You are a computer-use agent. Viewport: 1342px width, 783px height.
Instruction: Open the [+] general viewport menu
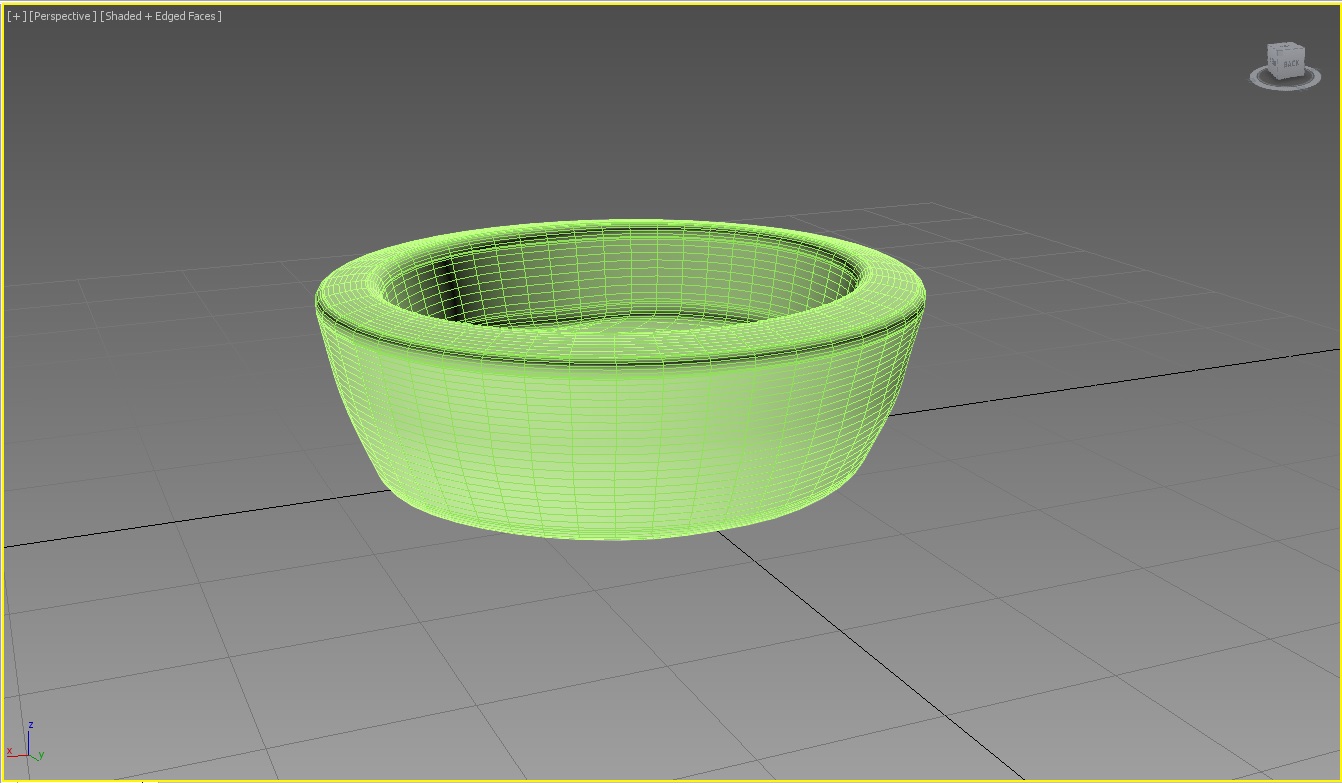click(16, 16)
